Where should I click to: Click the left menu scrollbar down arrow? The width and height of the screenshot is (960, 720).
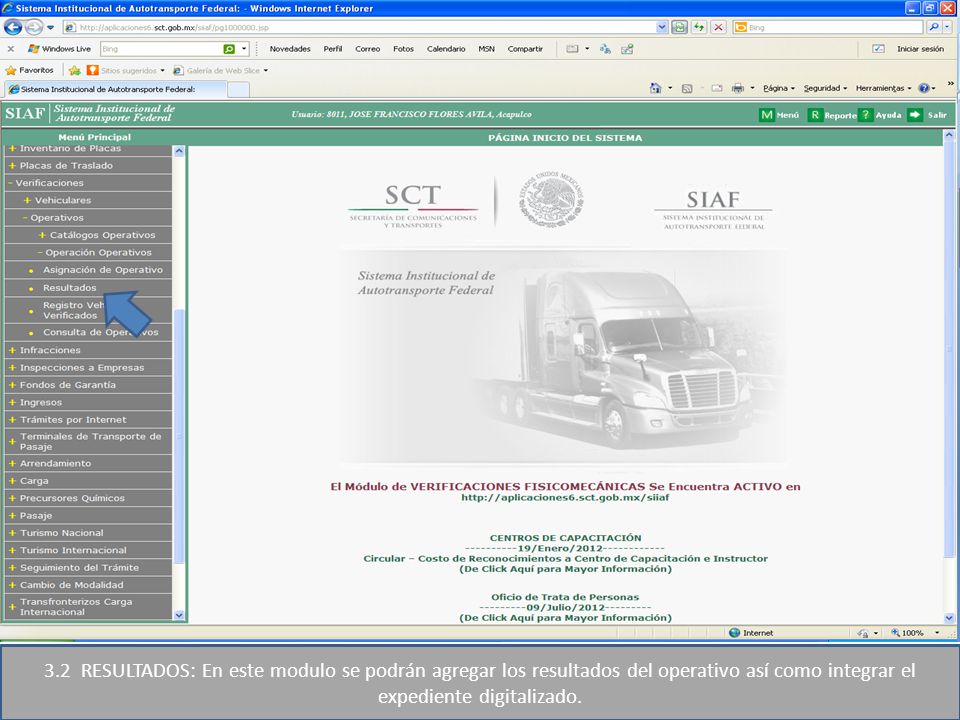[x=179, y=615]
